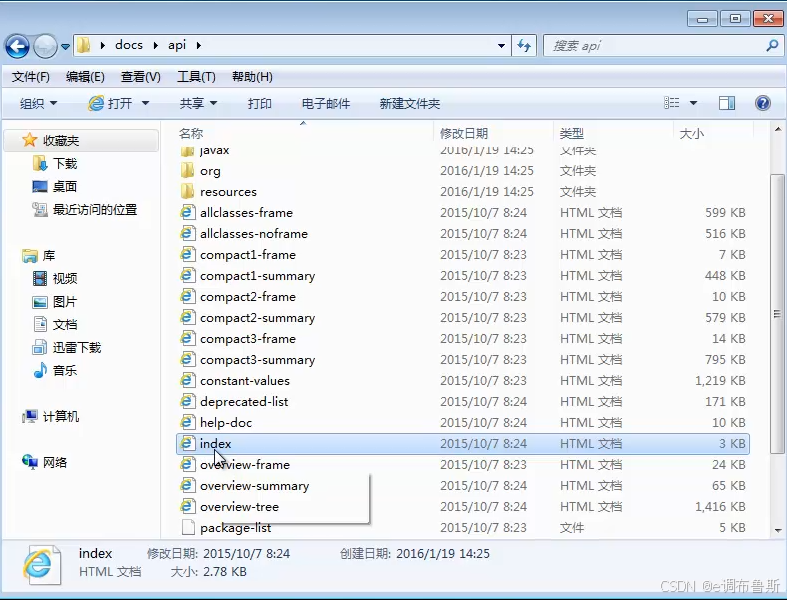Select the compact3-summary file

tap(463, 360)
